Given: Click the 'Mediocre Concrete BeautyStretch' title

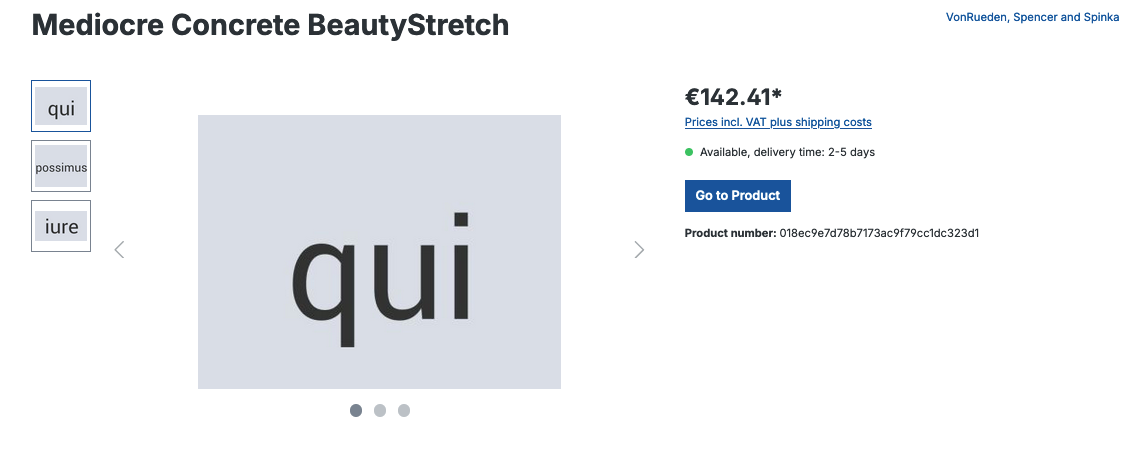Looking at the screenshot, I should tap(270, 25).
